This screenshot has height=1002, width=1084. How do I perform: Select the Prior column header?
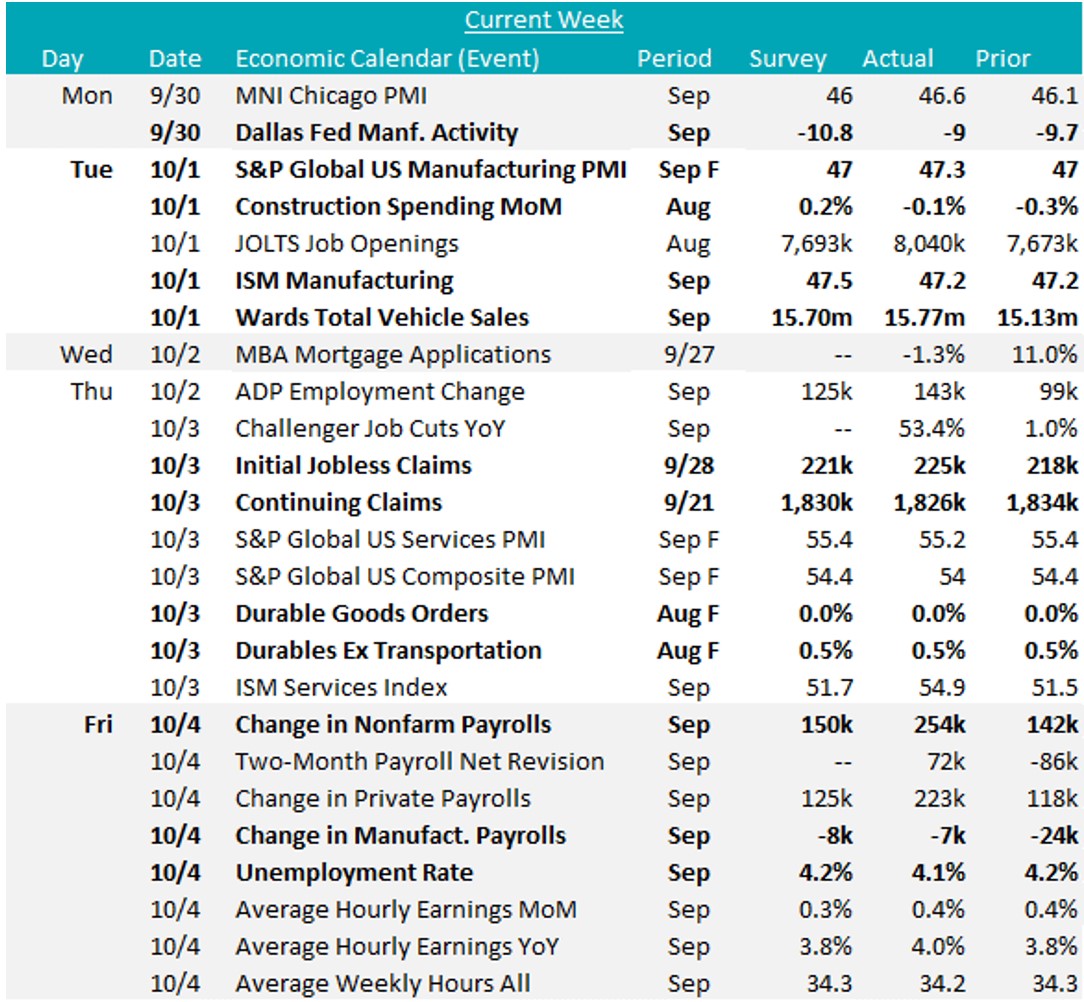[1004, 59]
